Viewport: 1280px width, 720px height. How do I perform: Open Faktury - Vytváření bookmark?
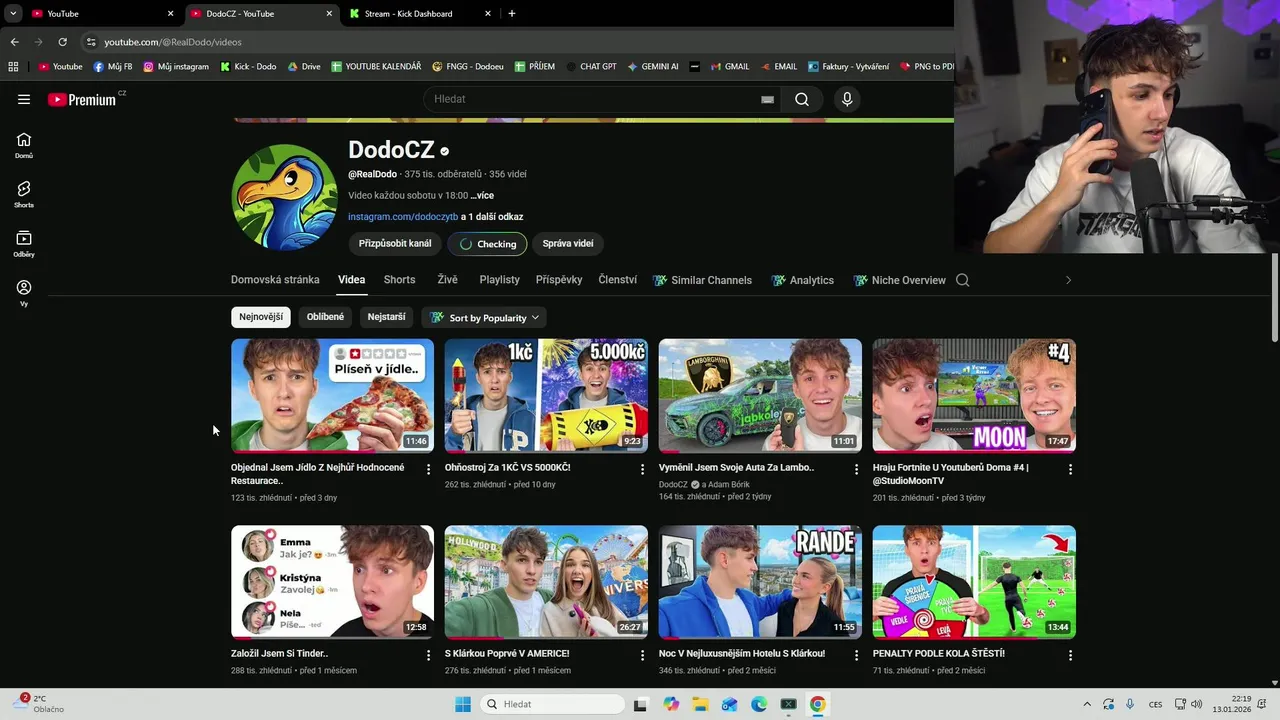click(x=848, y=67)
